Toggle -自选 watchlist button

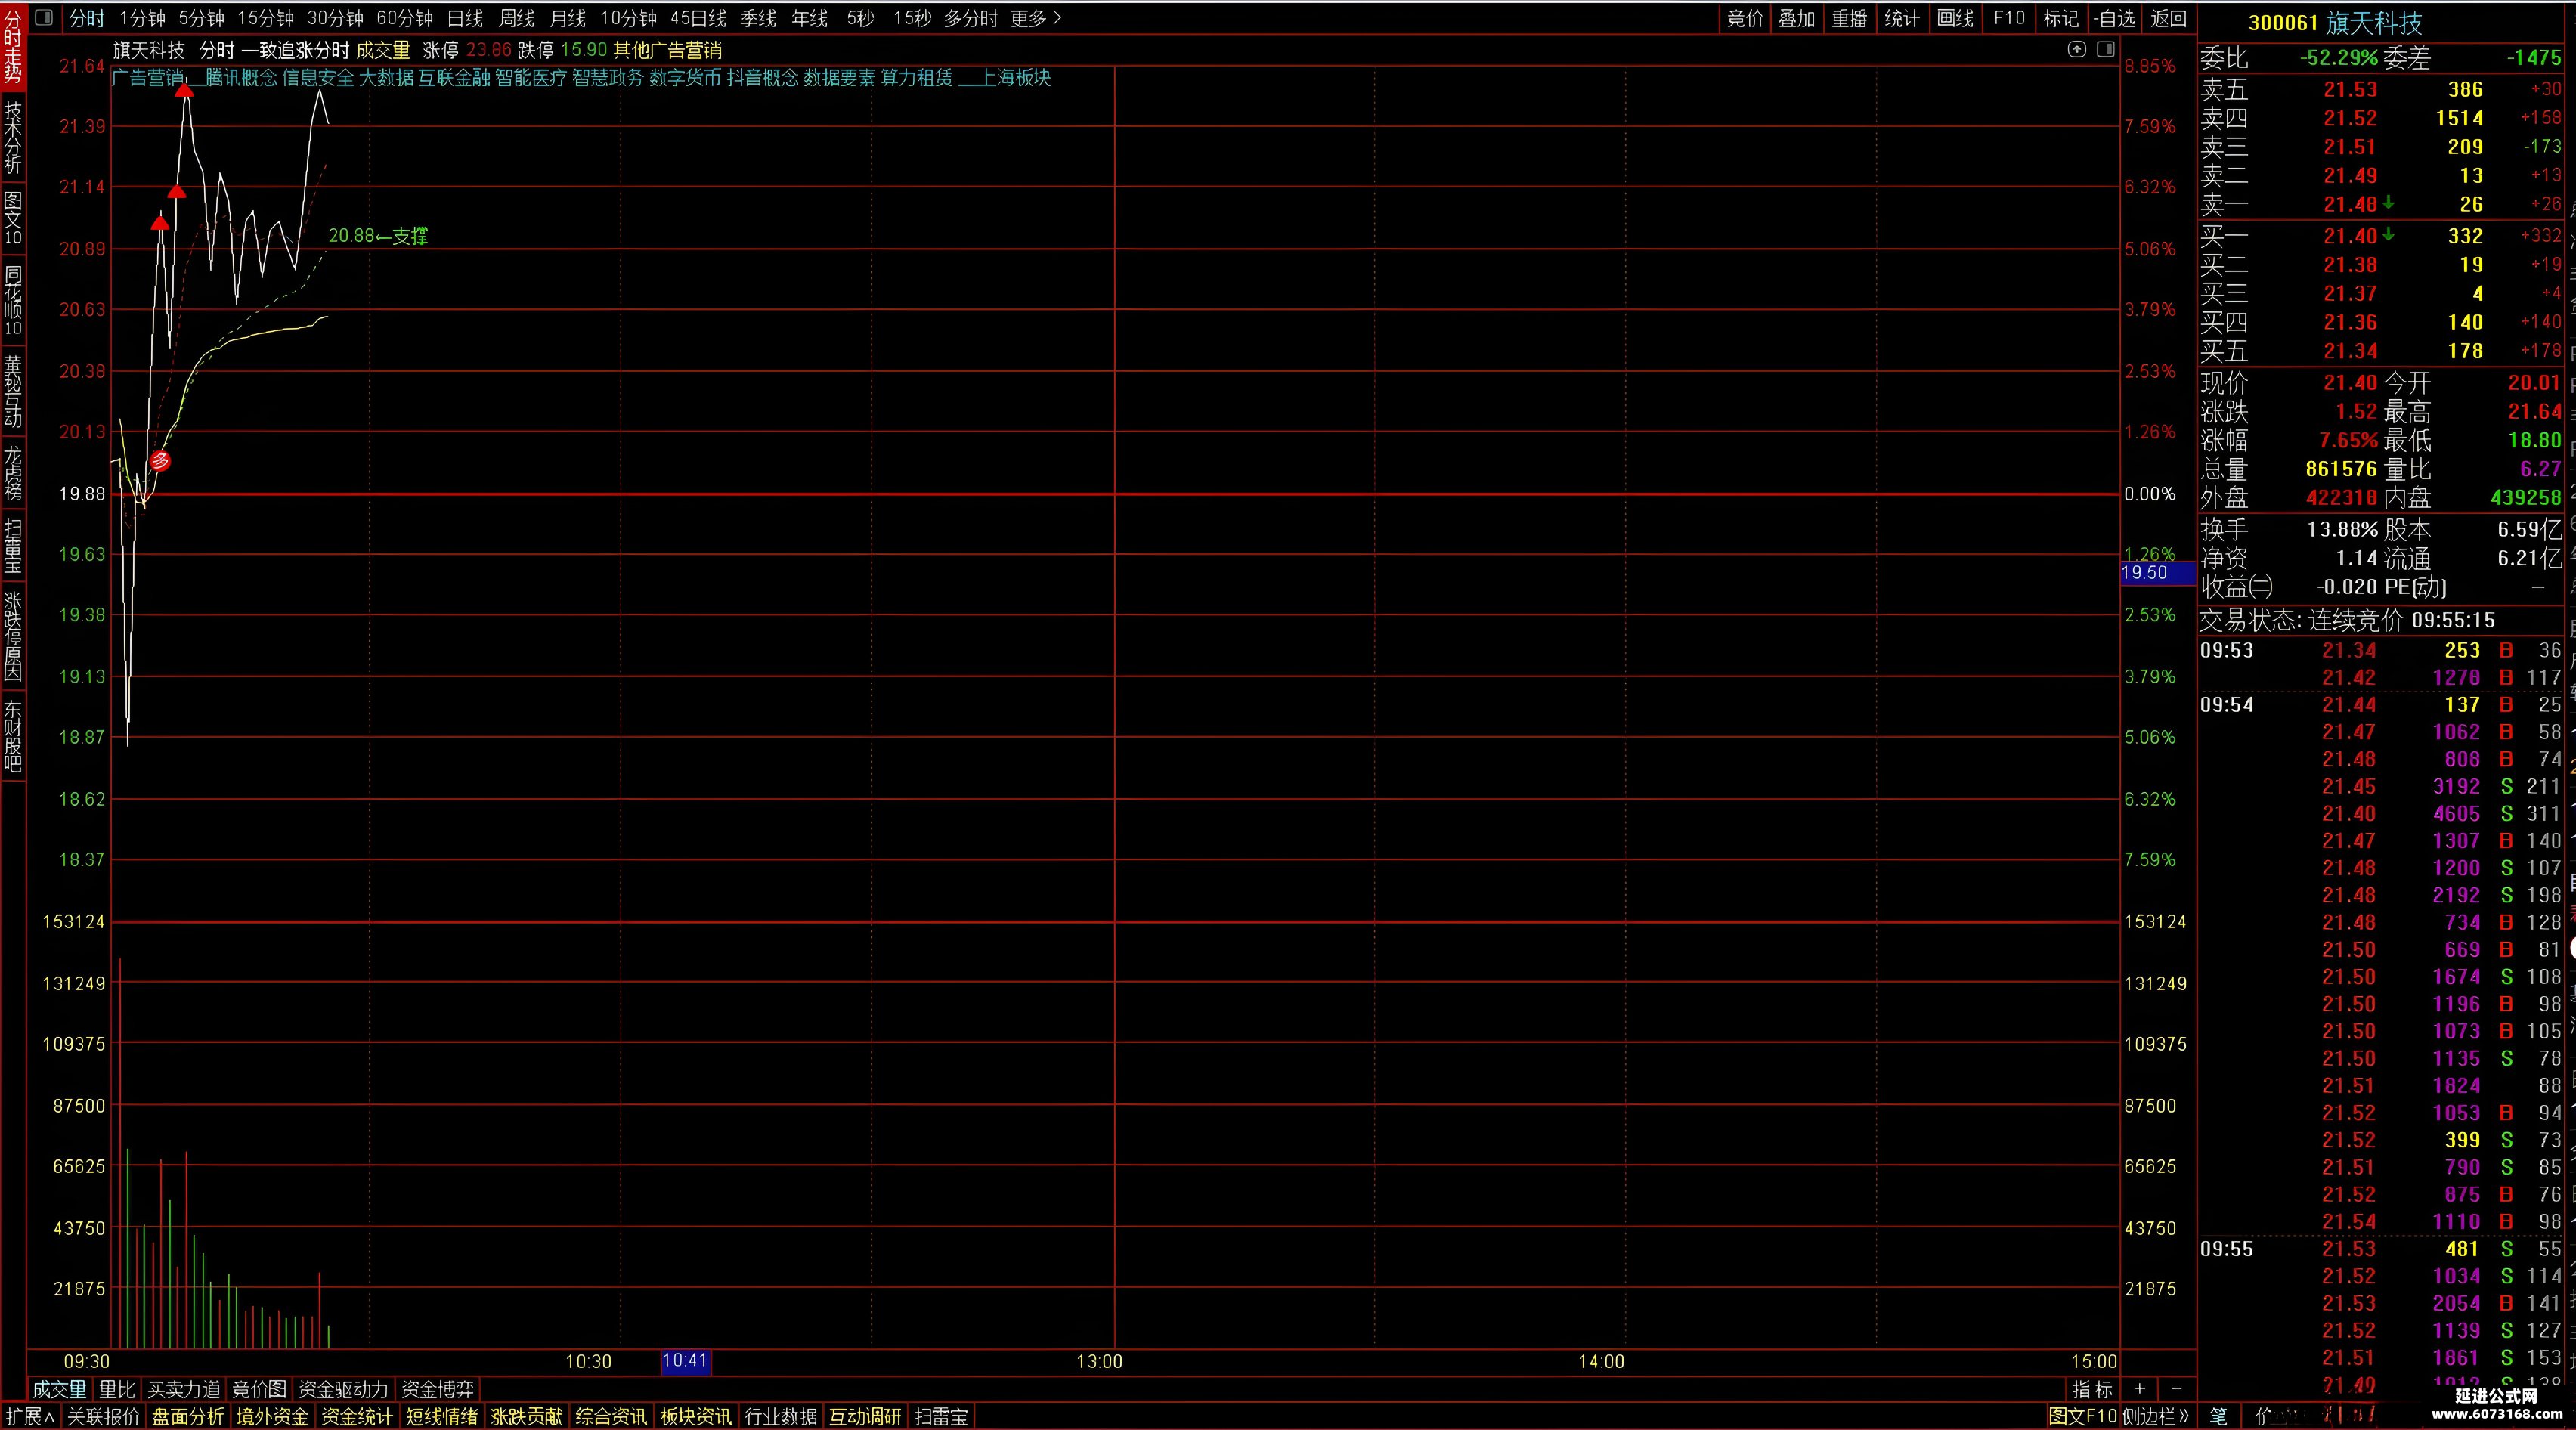point(2115,18)
